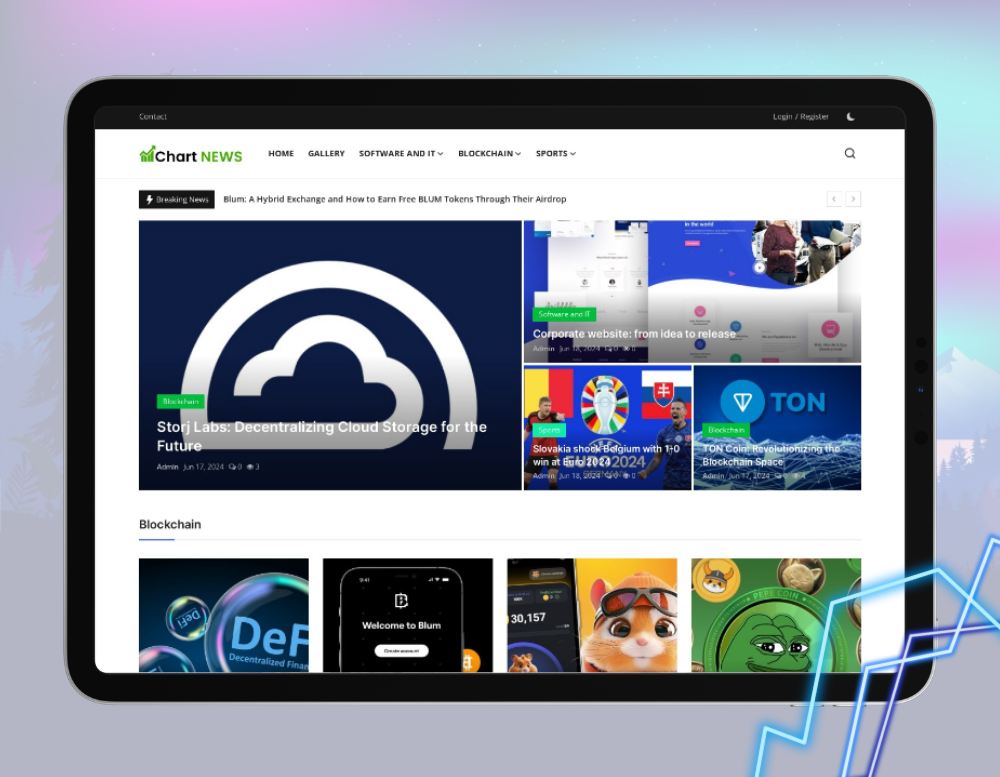Open the hamster with goggles thumbnail
The image size is (1000, 777).
tap(592, 615)
